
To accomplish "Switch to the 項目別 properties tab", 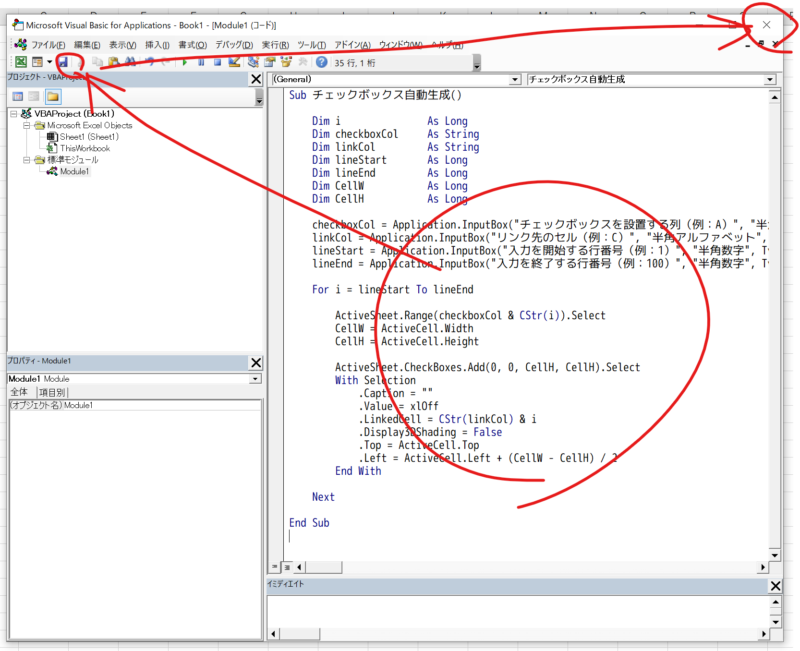I will (x=52, y=393).
